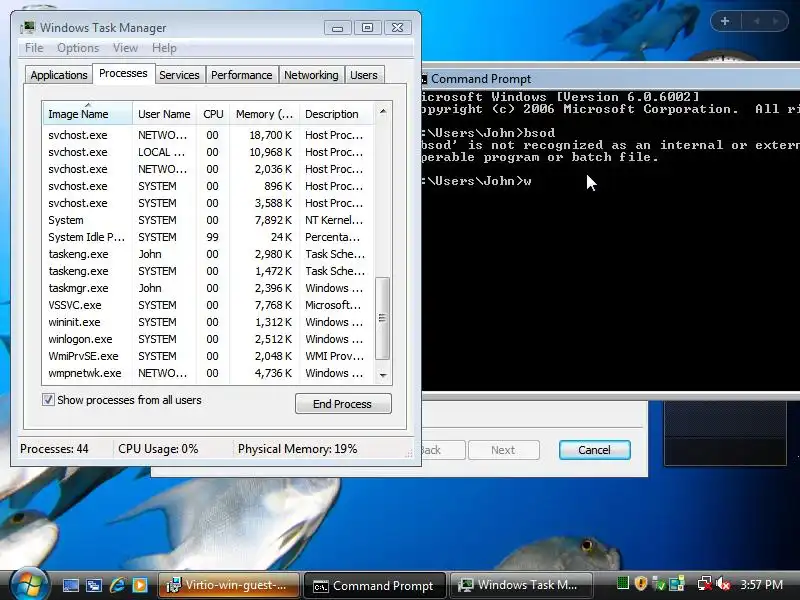This screenshot has width=800, height=600.
Task: Click the process list scroll-up arrow
Action: [383, 111]
